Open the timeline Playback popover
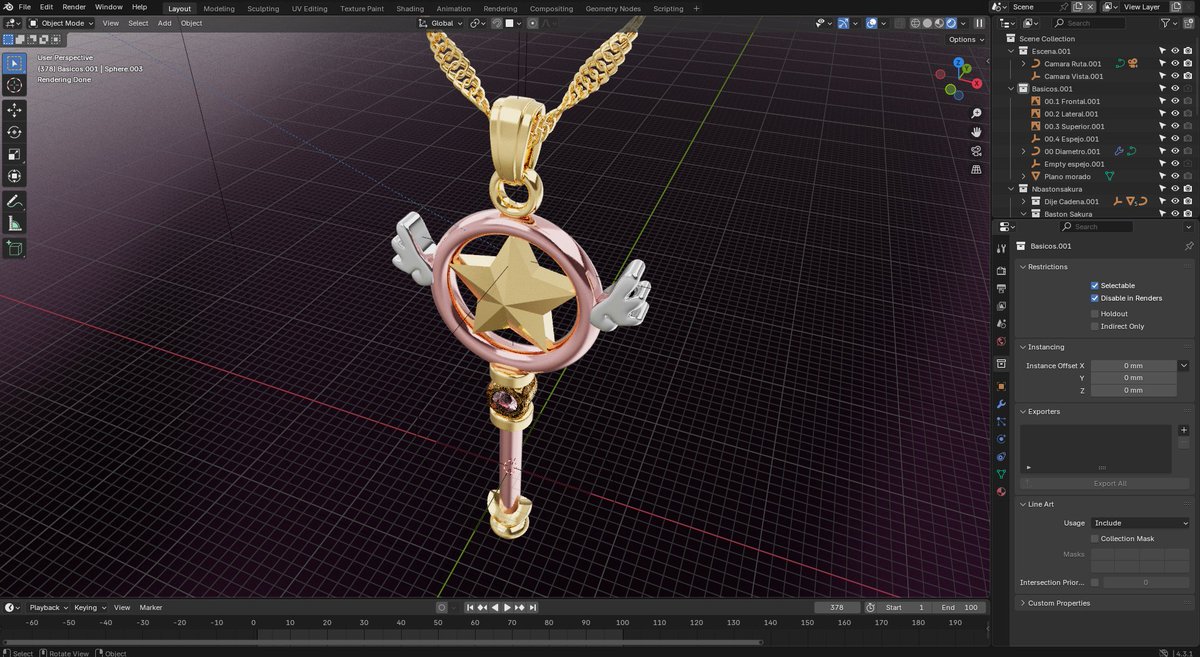The height and width of the screenshot is (657, 1200). [x=47, y=607]
